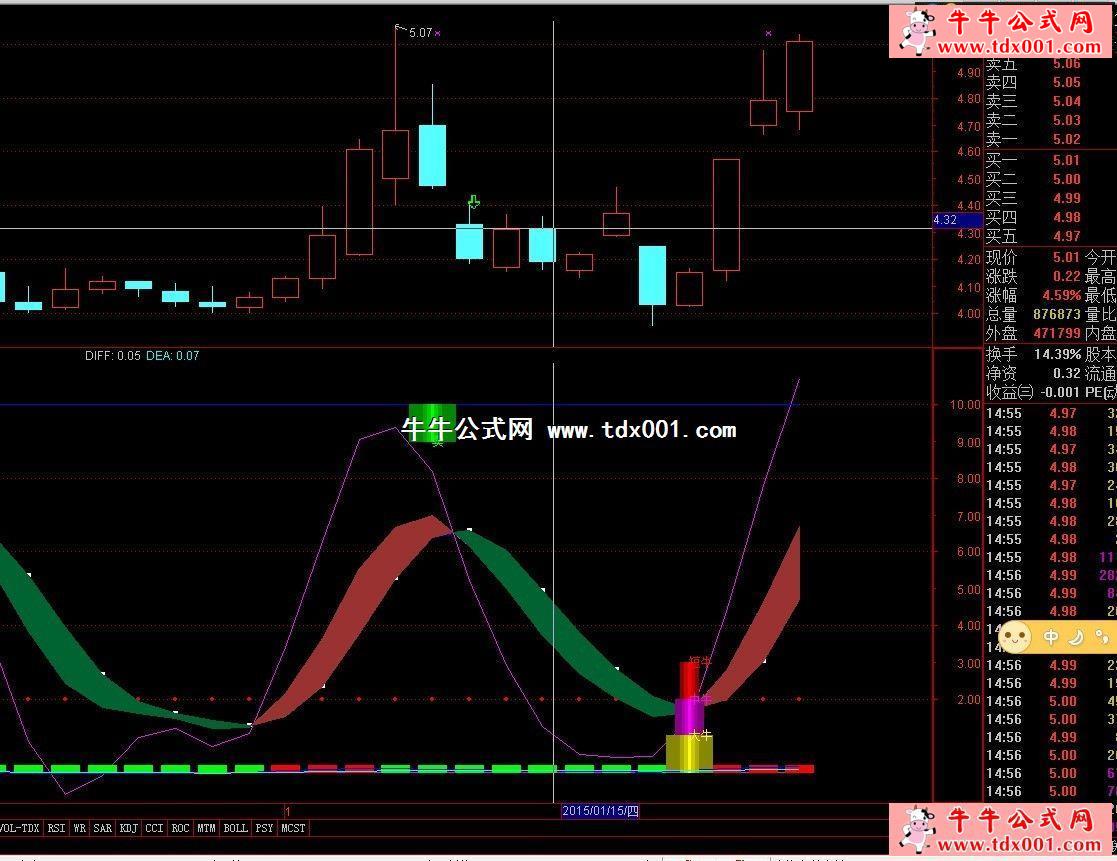Viewport: 1117px width, 861px height.
Task: Click the magenta 中牛 signal block
Action: click(x=689, y=716)
